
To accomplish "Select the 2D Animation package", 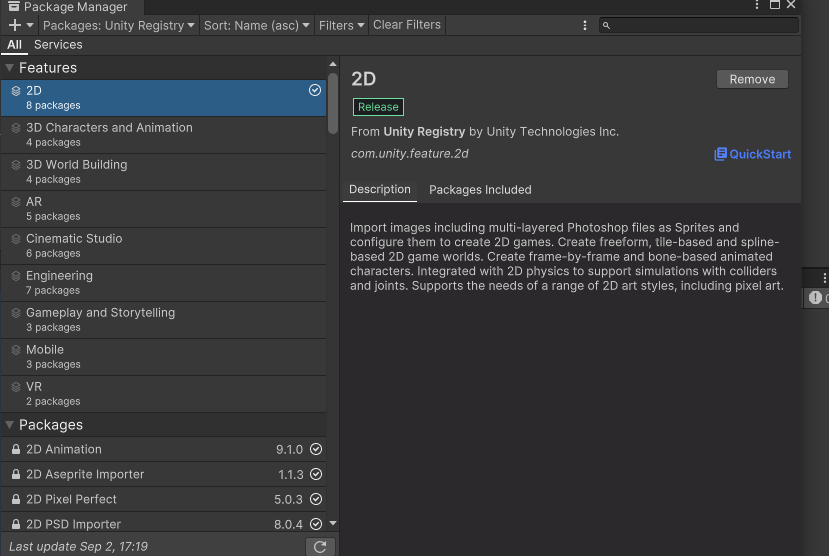I will (x=163, y=449).
